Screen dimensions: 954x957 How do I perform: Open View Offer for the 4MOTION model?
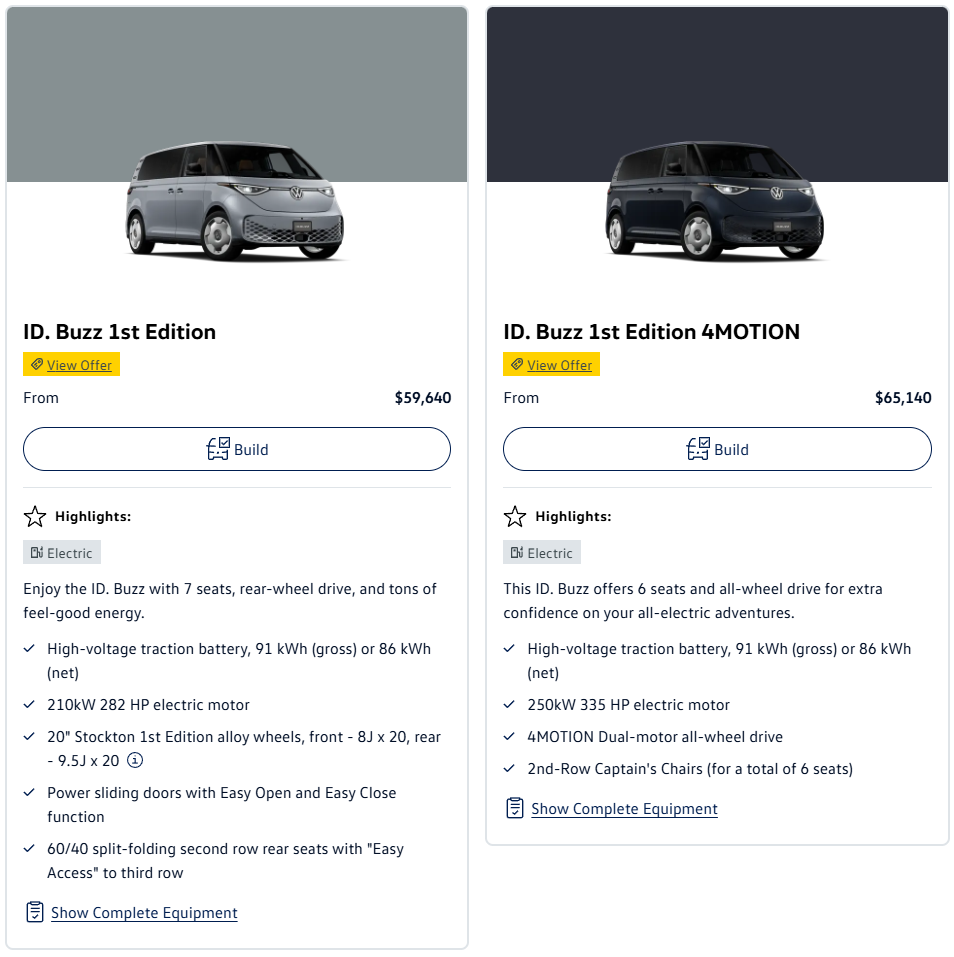click(x=559, y=365)
